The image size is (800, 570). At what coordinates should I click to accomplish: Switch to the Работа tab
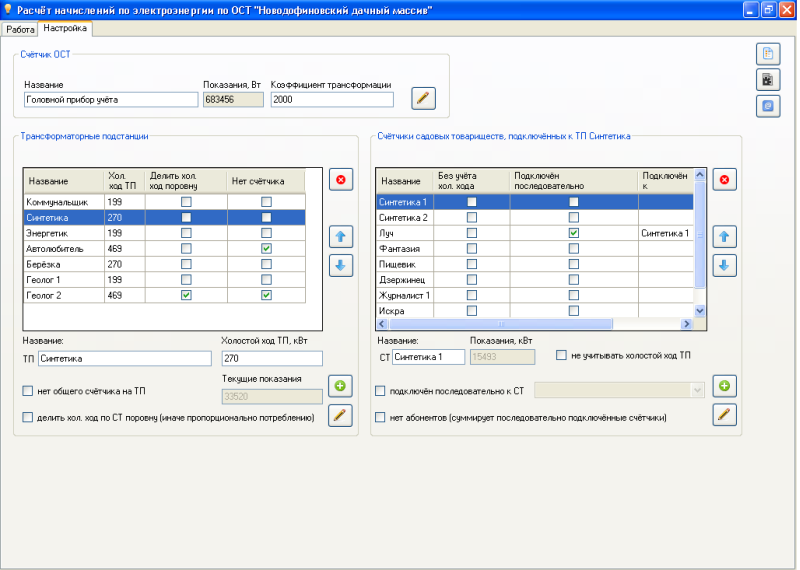20,29
